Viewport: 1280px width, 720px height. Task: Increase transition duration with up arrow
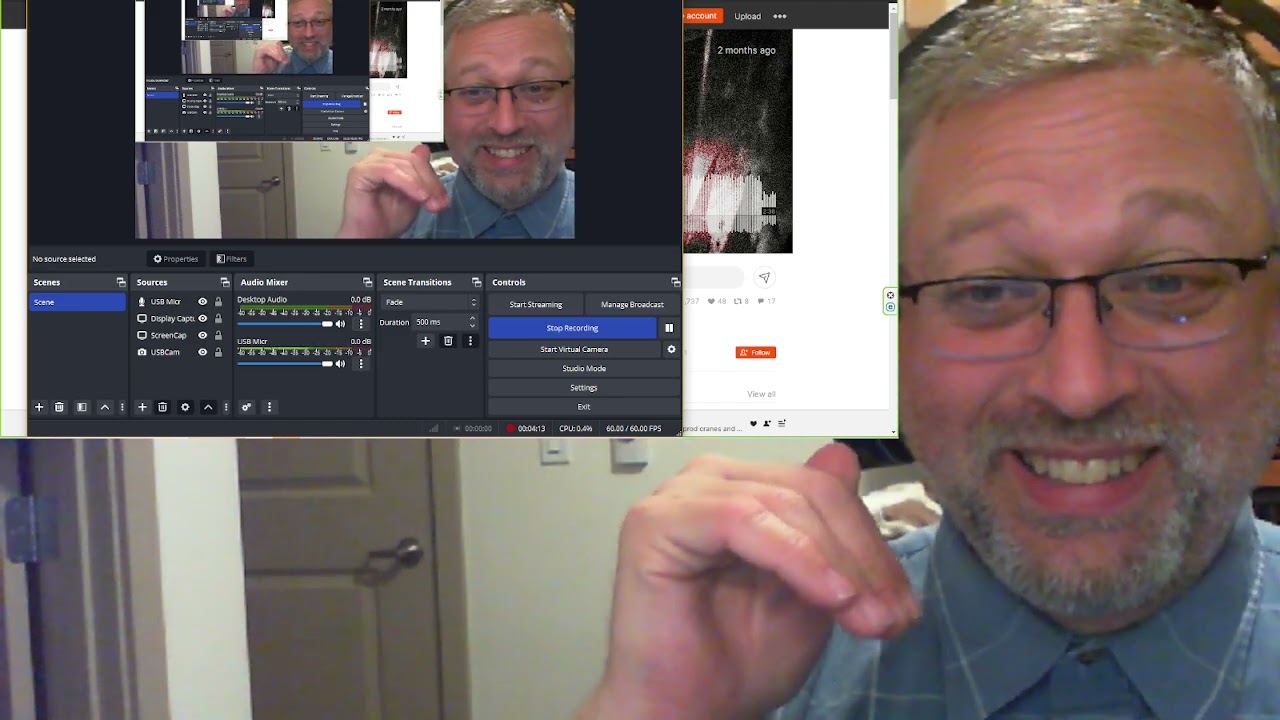coord(472,319)
